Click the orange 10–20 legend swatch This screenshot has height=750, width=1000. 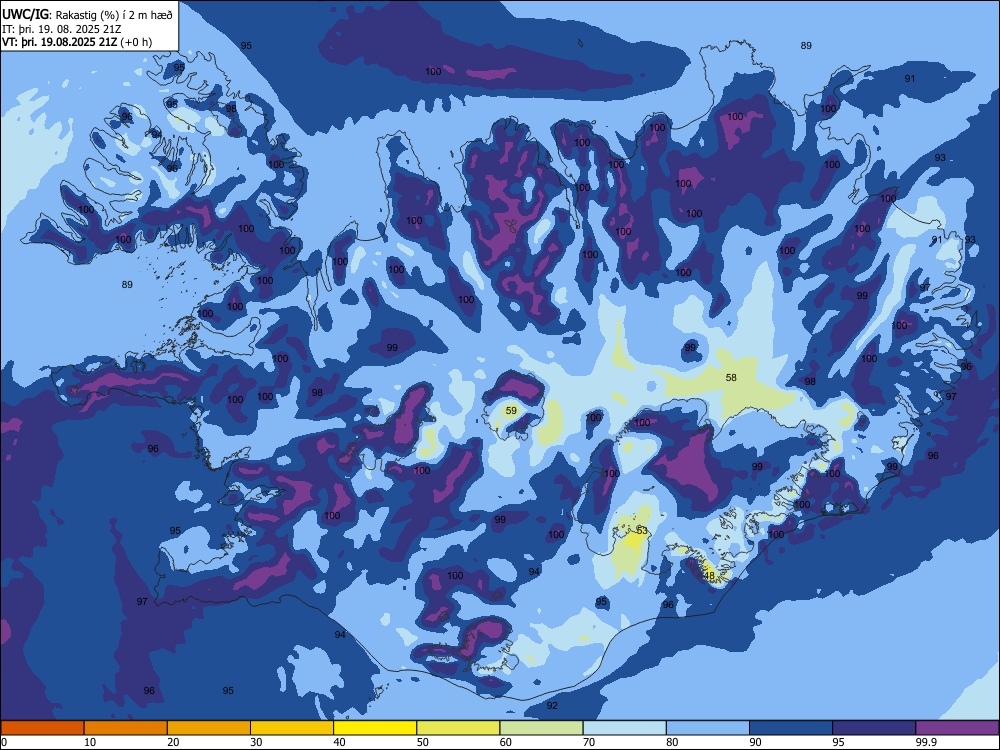[x=126, y=728]
